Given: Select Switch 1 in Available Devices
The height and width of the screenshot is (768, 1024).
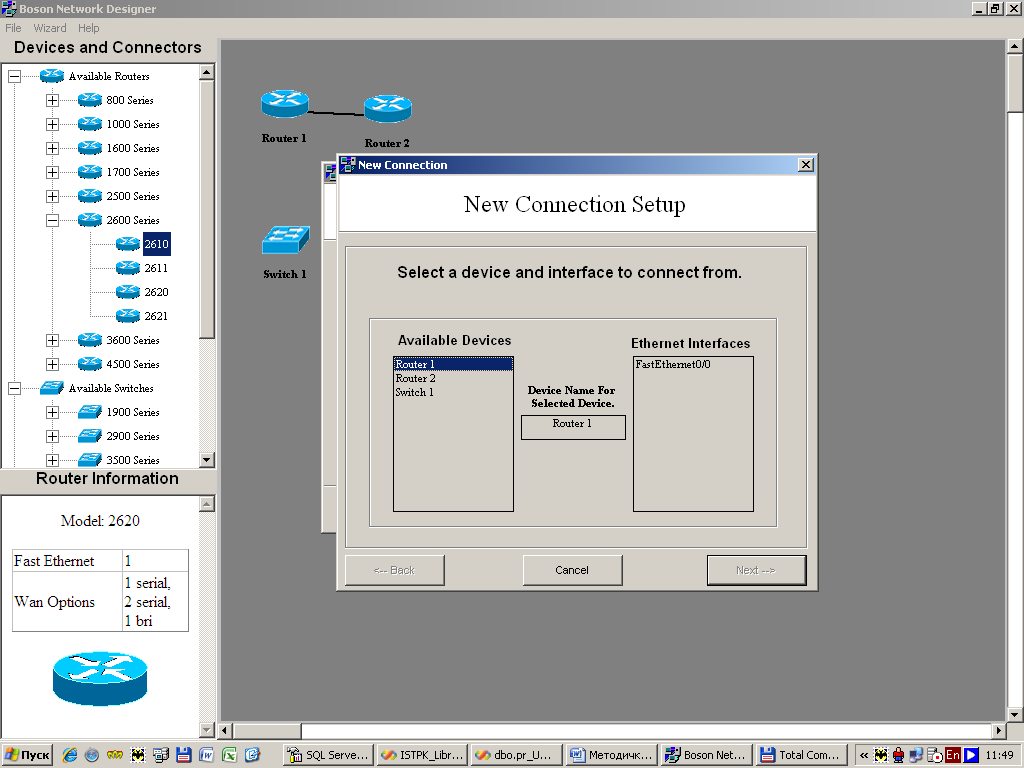Looking at the screenshot, I should [453, 392].
